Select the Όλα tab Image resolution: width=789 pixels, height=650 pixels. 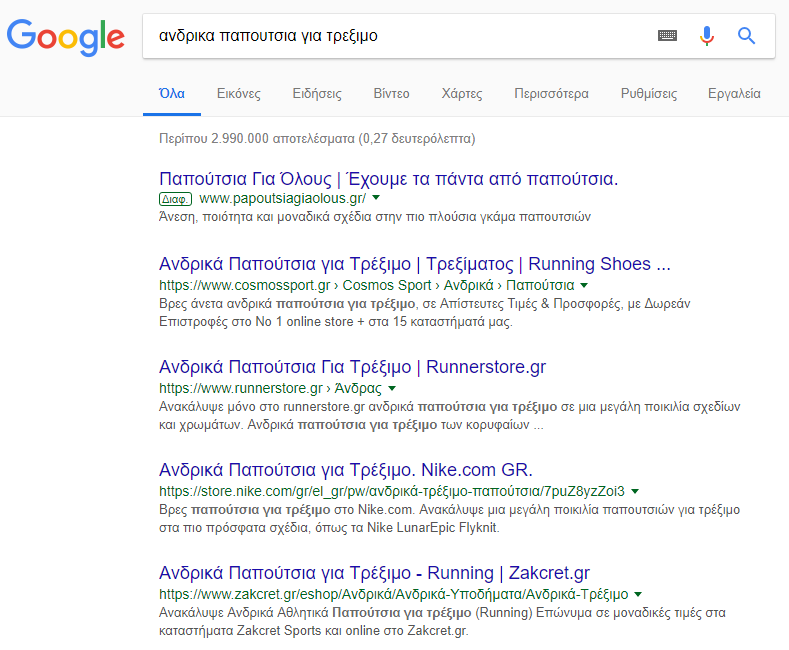coord(172,94)
